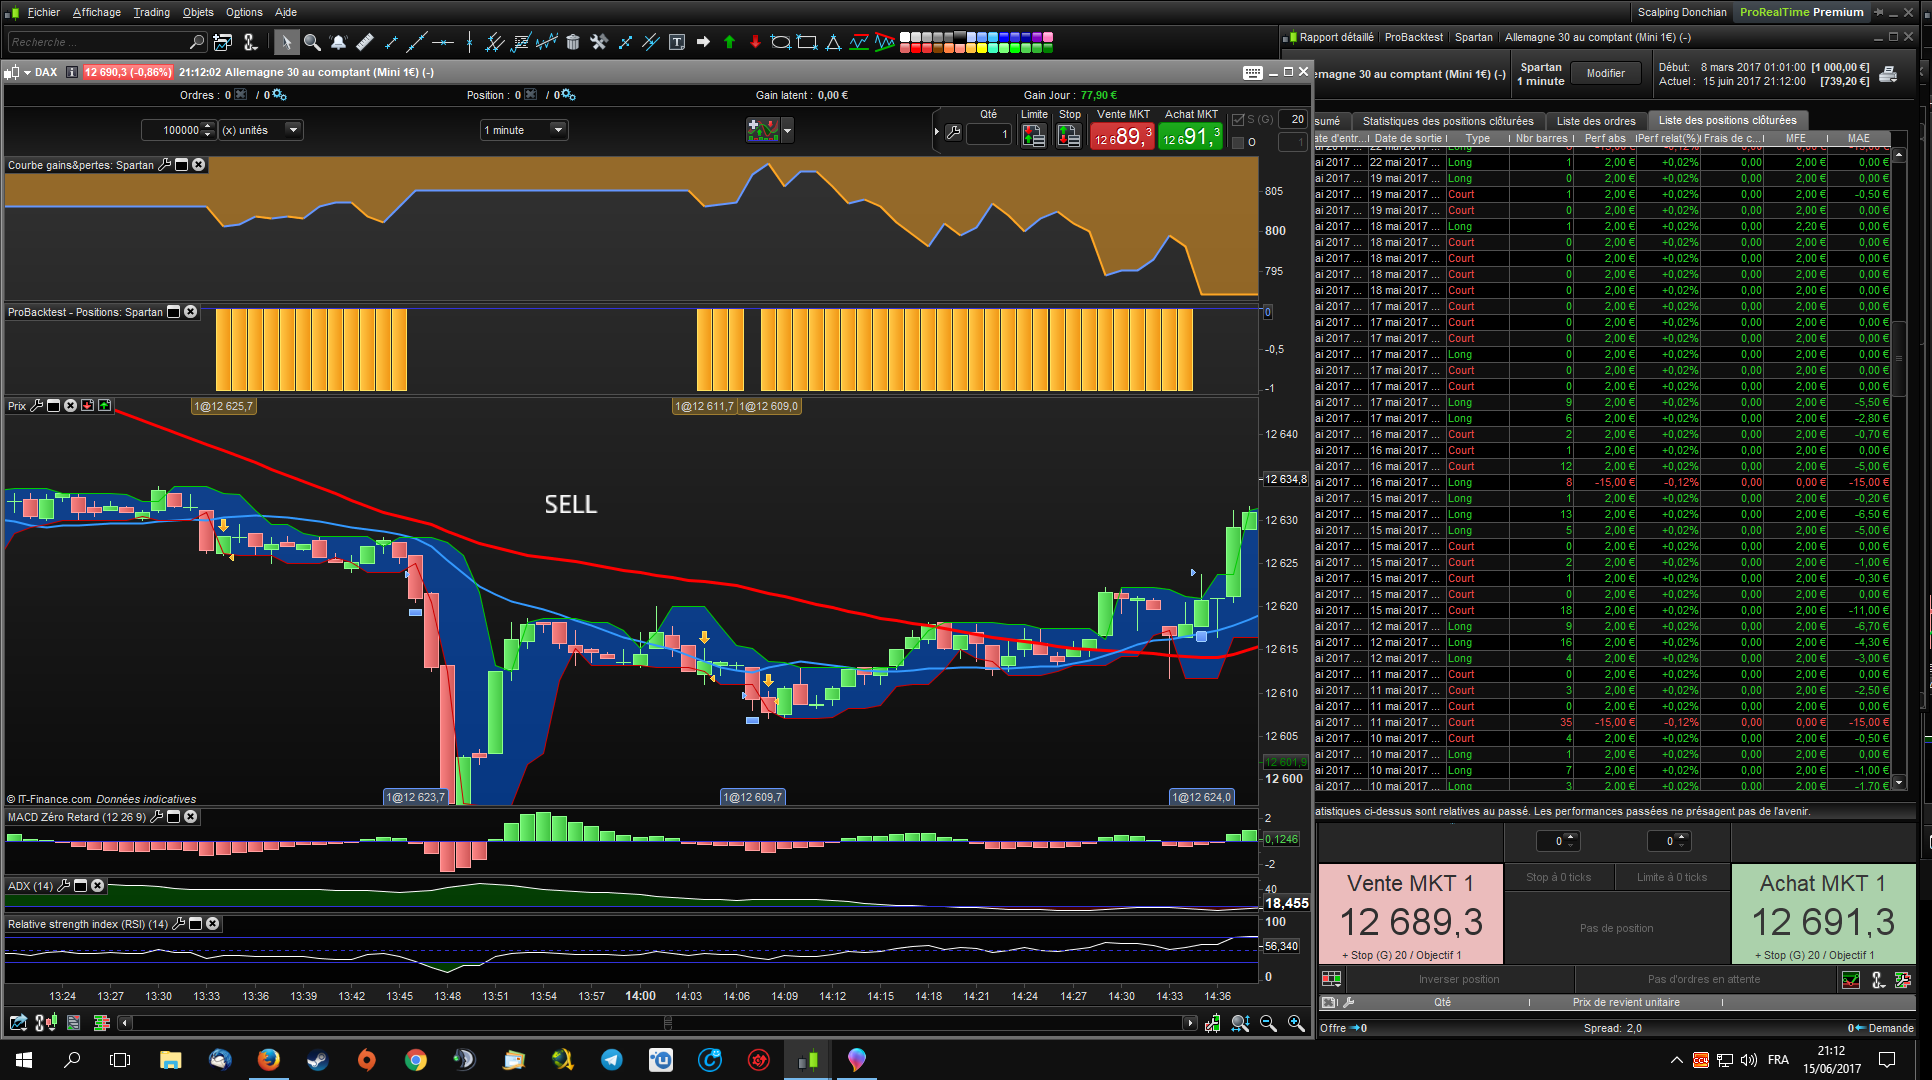Click the Limite order icon
The image size is (1932, 1080).
point(1033,135)
